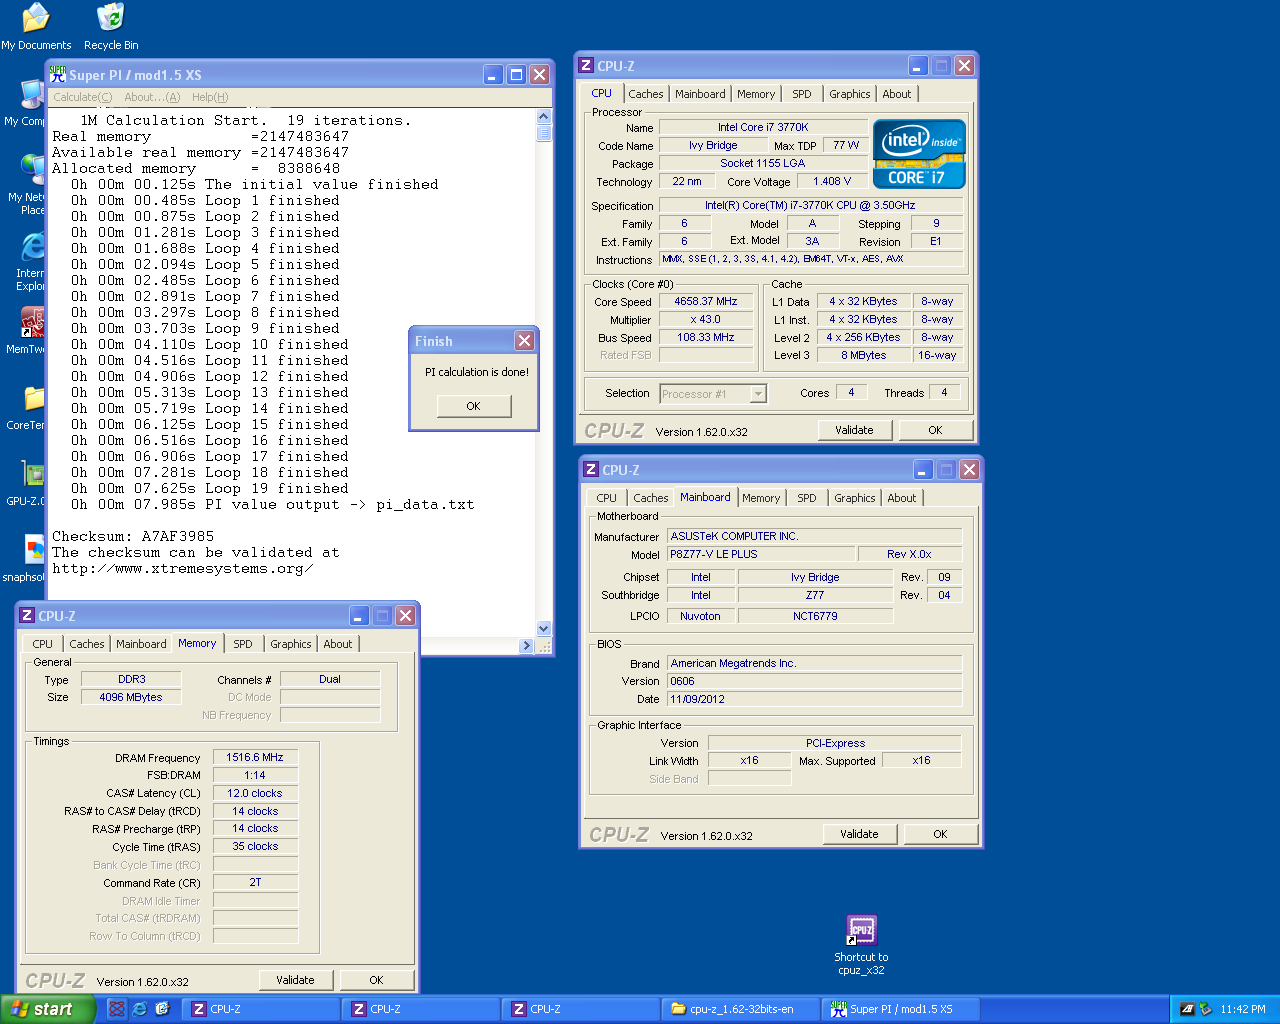The image size is (1280, 1024).
Task: Switch to SPD tab in Memory window
Action: (243, 644)
